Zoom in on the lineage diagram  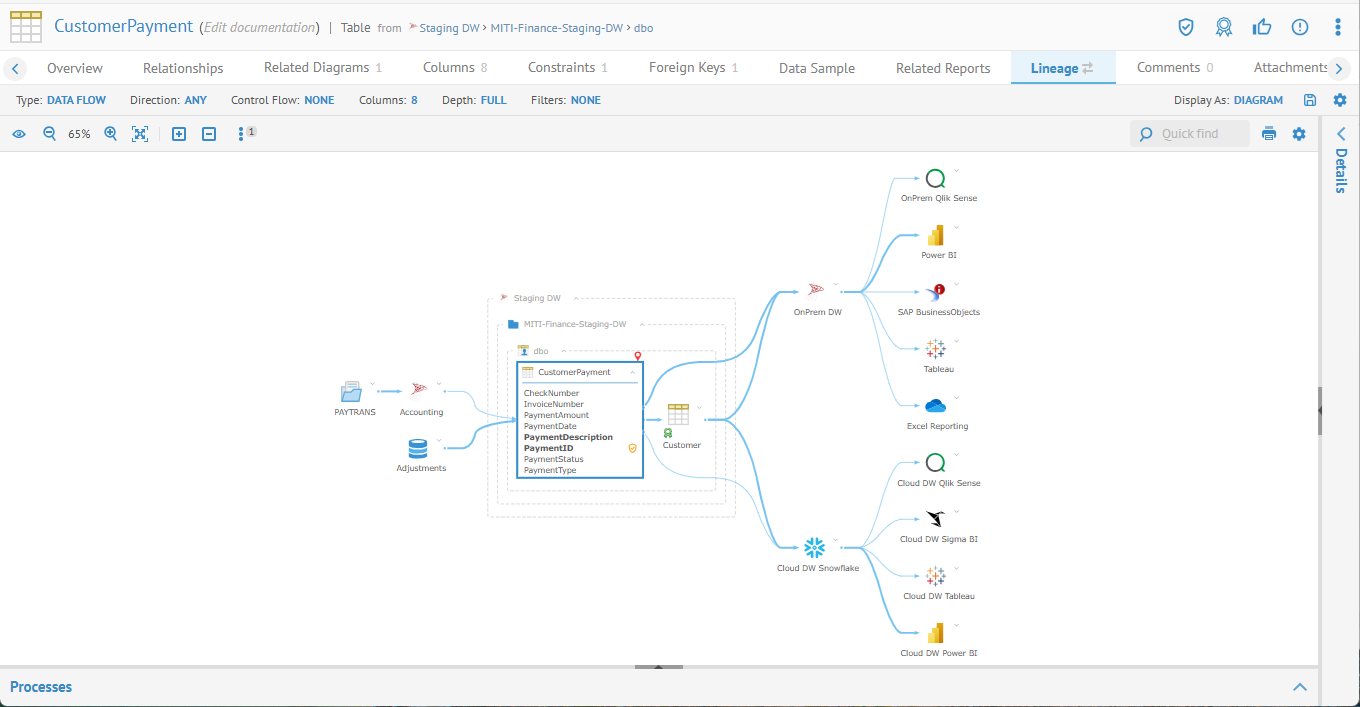click(x=111, y=134)
